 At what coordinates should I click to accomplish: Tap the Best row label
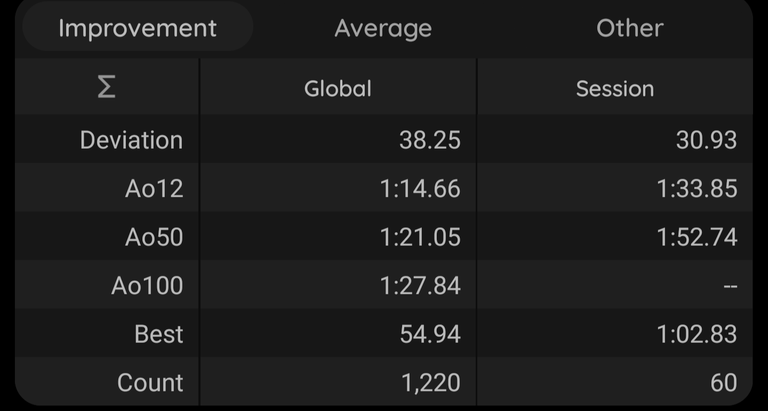[x=159, y=334]
